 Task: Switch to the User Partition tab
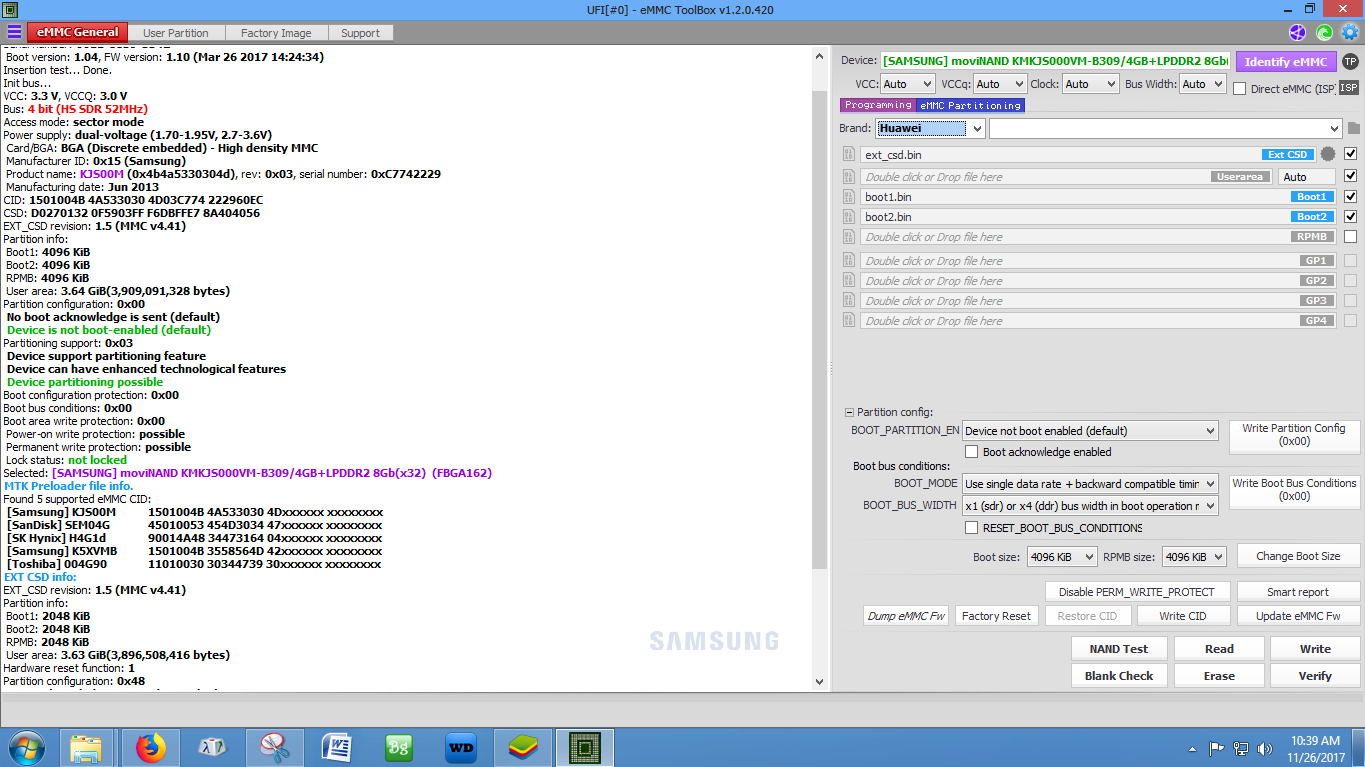(176, 33)
